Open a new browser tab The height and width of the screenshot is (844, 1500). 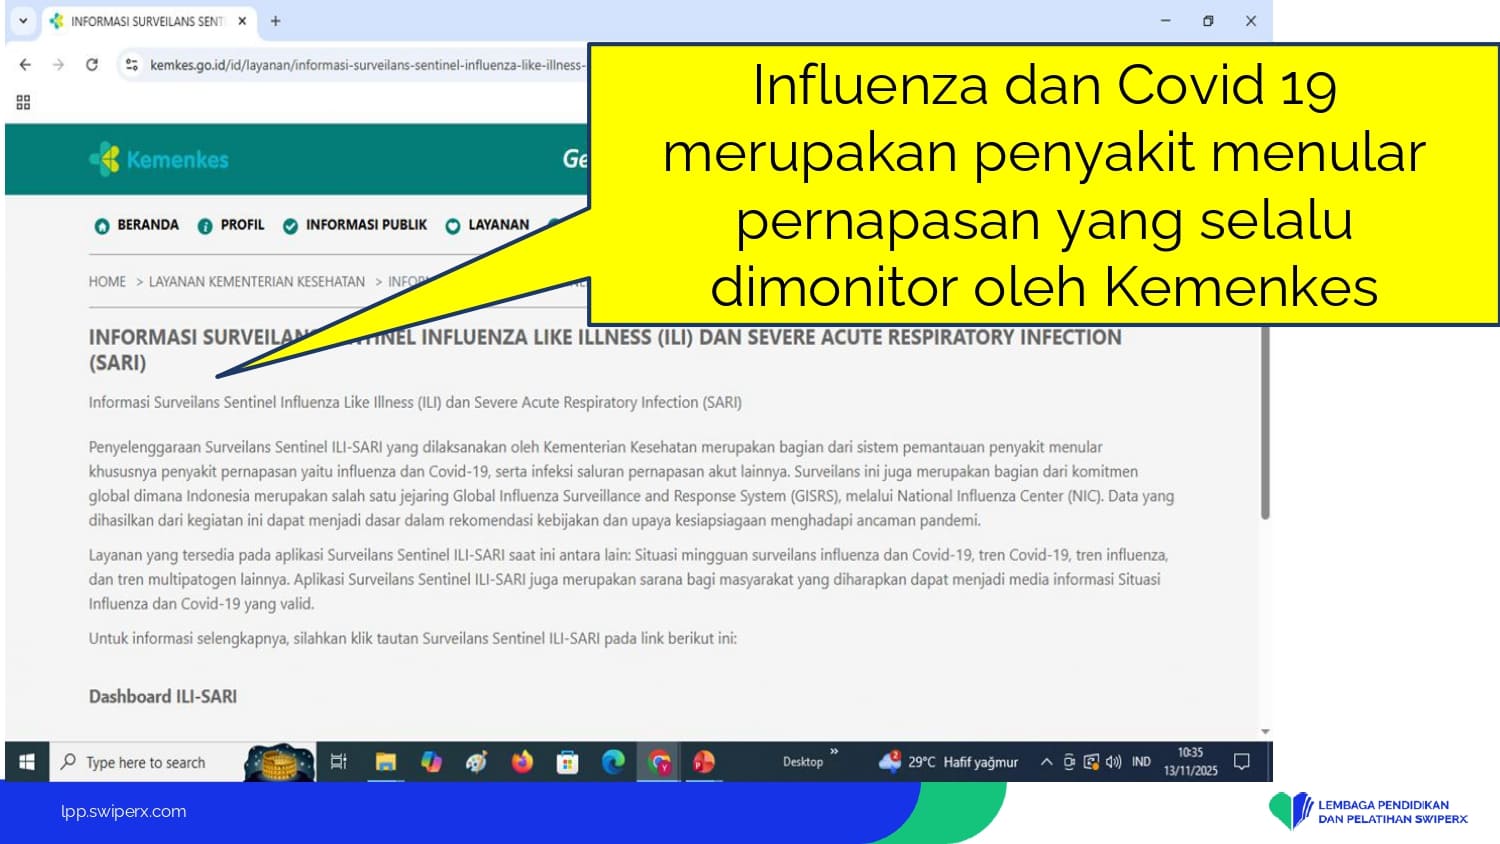[x=276, y=21]
